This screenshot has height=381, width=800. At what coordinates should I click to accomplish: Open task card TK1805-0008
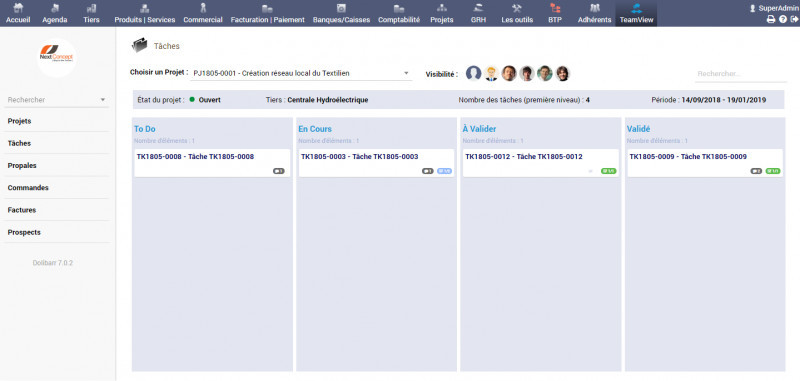pos(212,163)
